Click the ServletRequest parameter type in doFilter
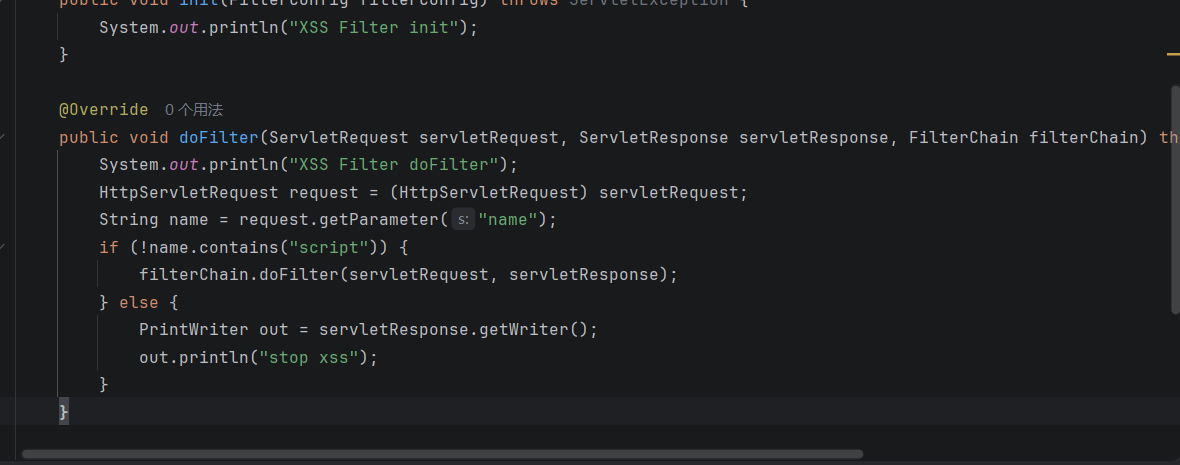Screen dimensions: 1180x465 [339, 138]
